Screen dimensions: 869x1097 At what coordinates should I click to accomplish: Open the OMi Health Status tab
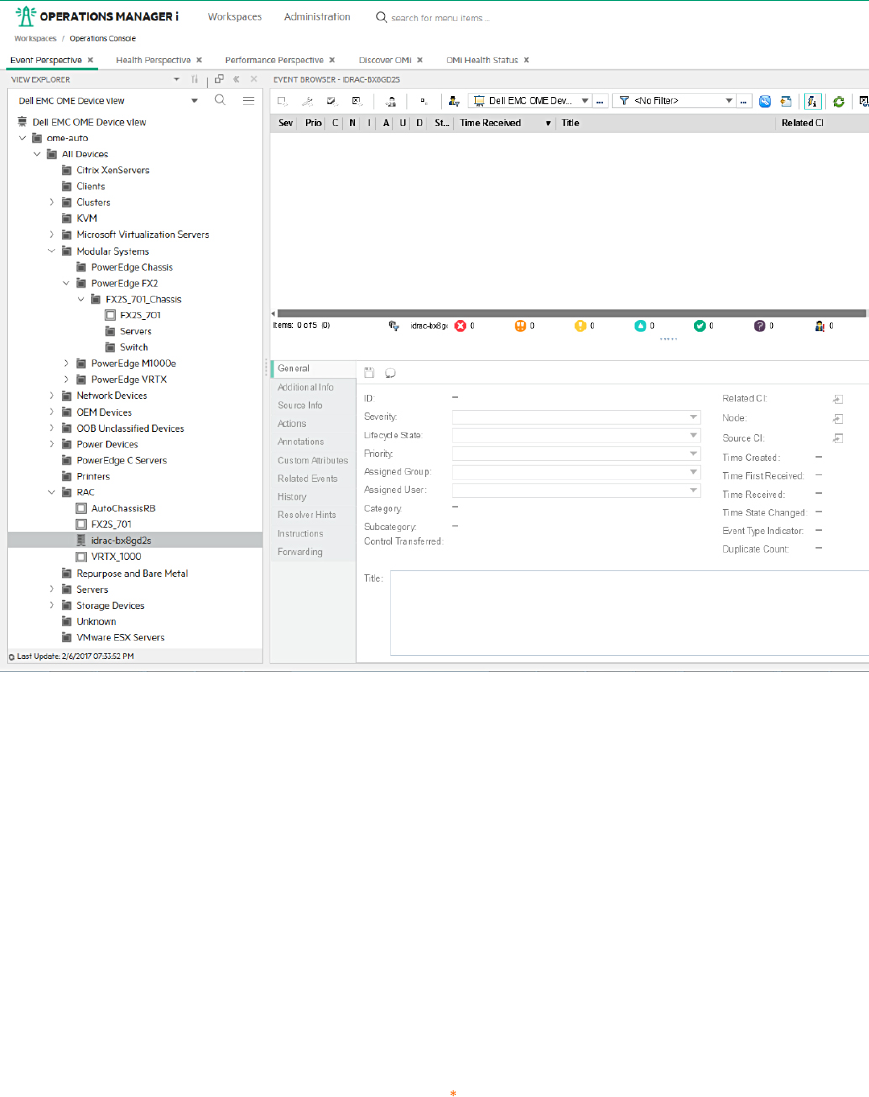pos(482,60)
